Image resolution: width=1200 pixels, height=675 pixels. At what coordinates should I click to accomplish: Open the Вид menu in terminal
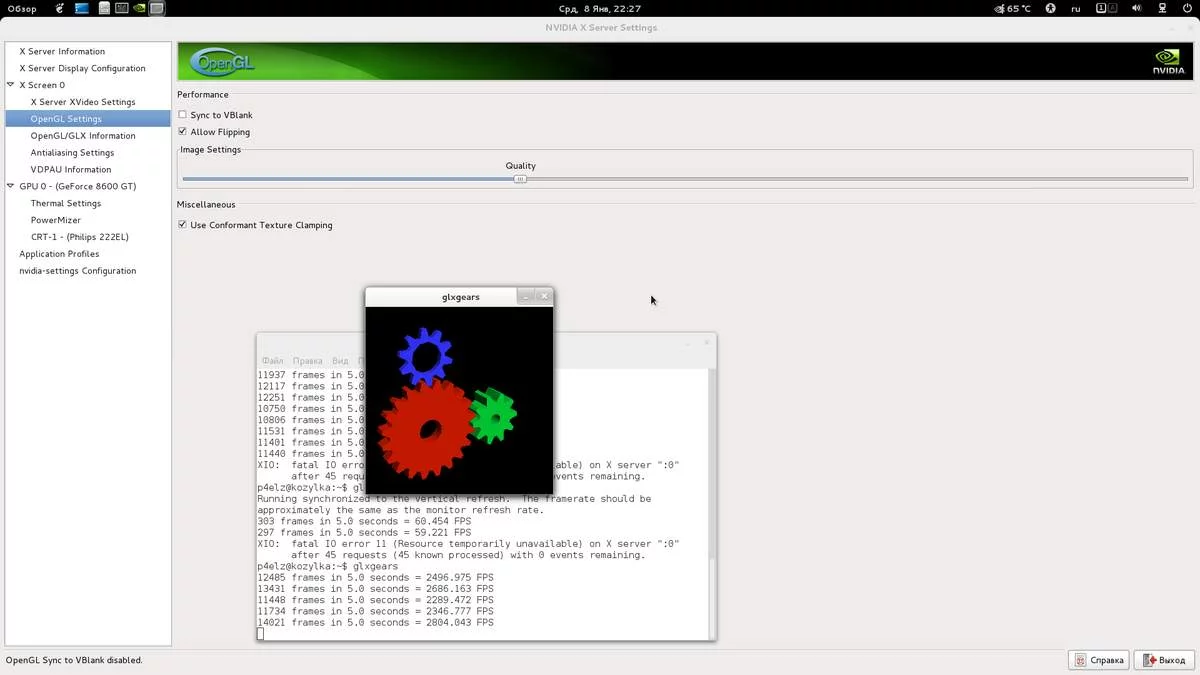340,361
